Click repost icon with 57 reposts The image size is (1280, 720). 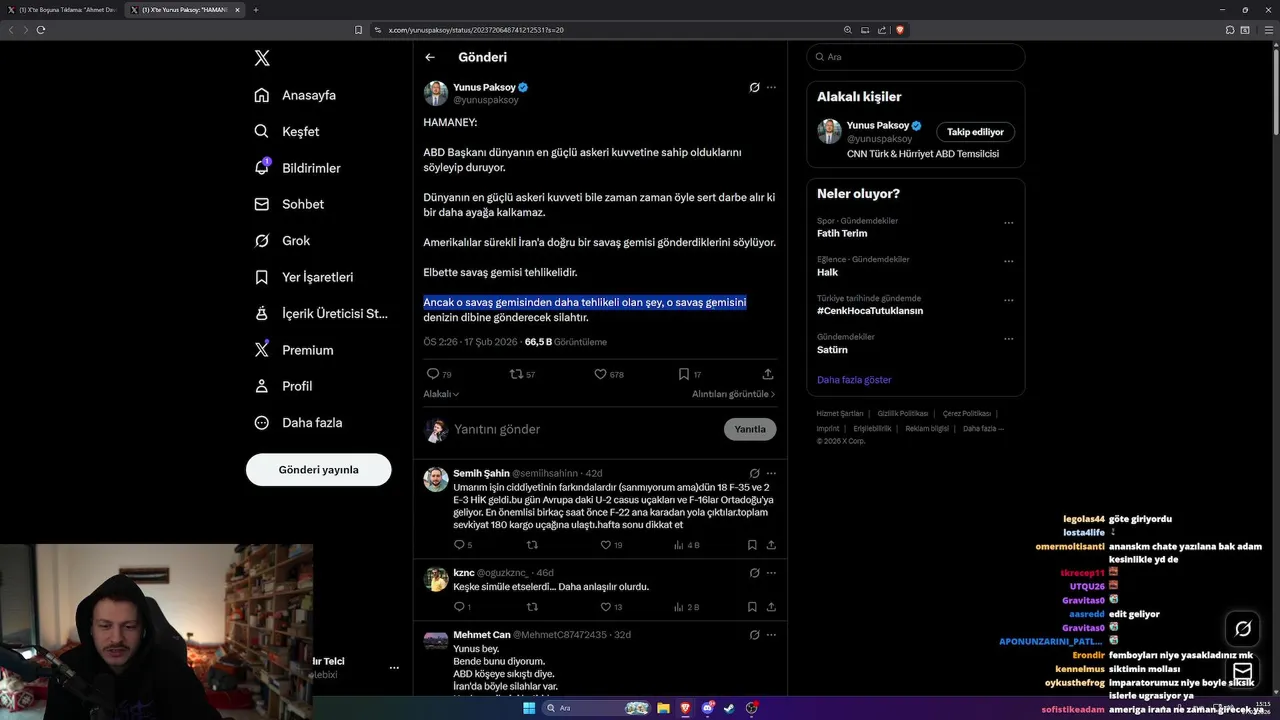click(516, 374)
